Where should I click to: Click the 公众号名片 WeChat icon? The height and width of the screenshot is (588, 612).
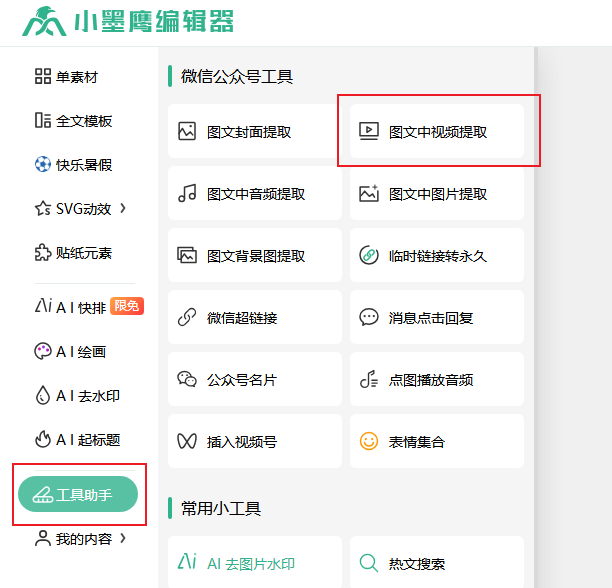187,379
